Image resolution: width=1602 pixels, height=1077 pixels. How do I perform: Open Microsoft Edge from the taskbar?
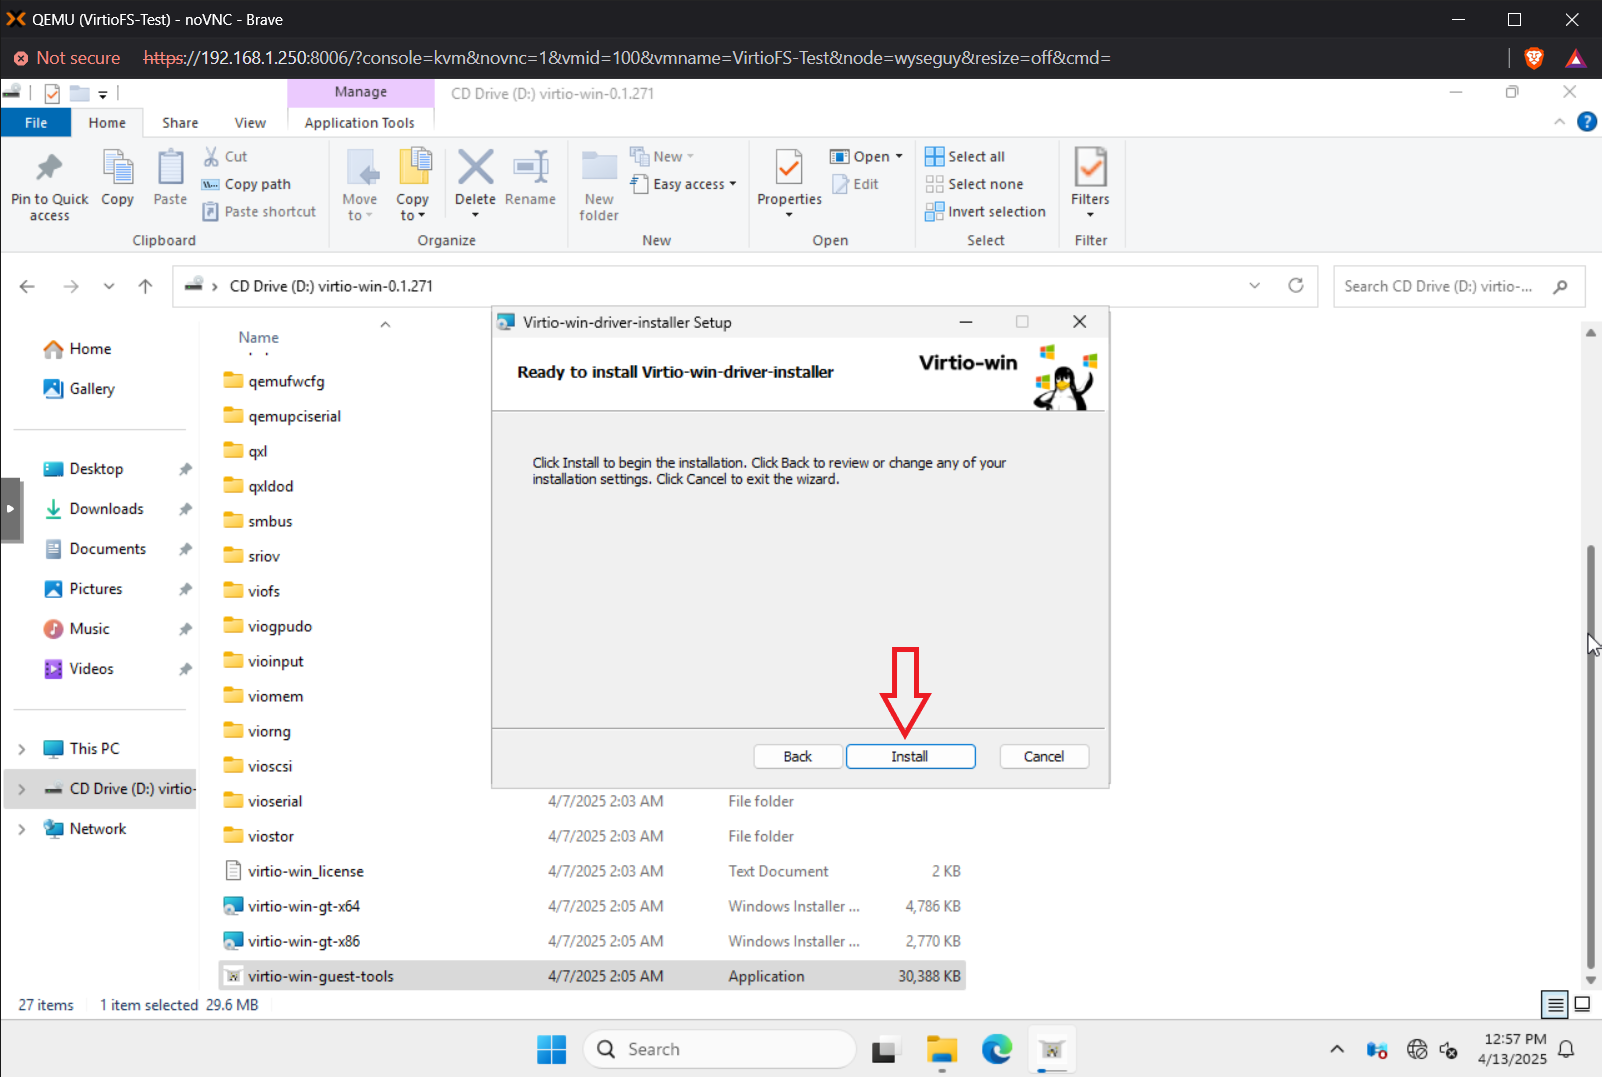[996, 1049]
